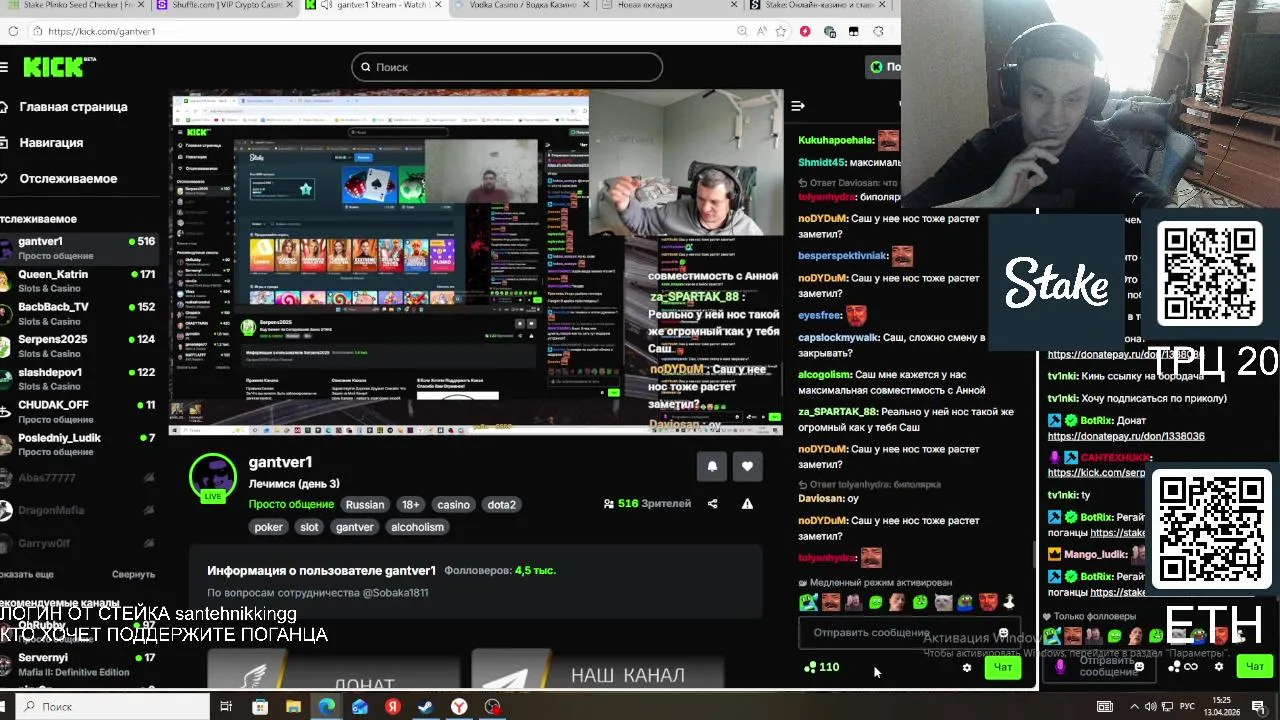
Task: Open recommended channel Servernyi
Action: (x=78, y=664)
